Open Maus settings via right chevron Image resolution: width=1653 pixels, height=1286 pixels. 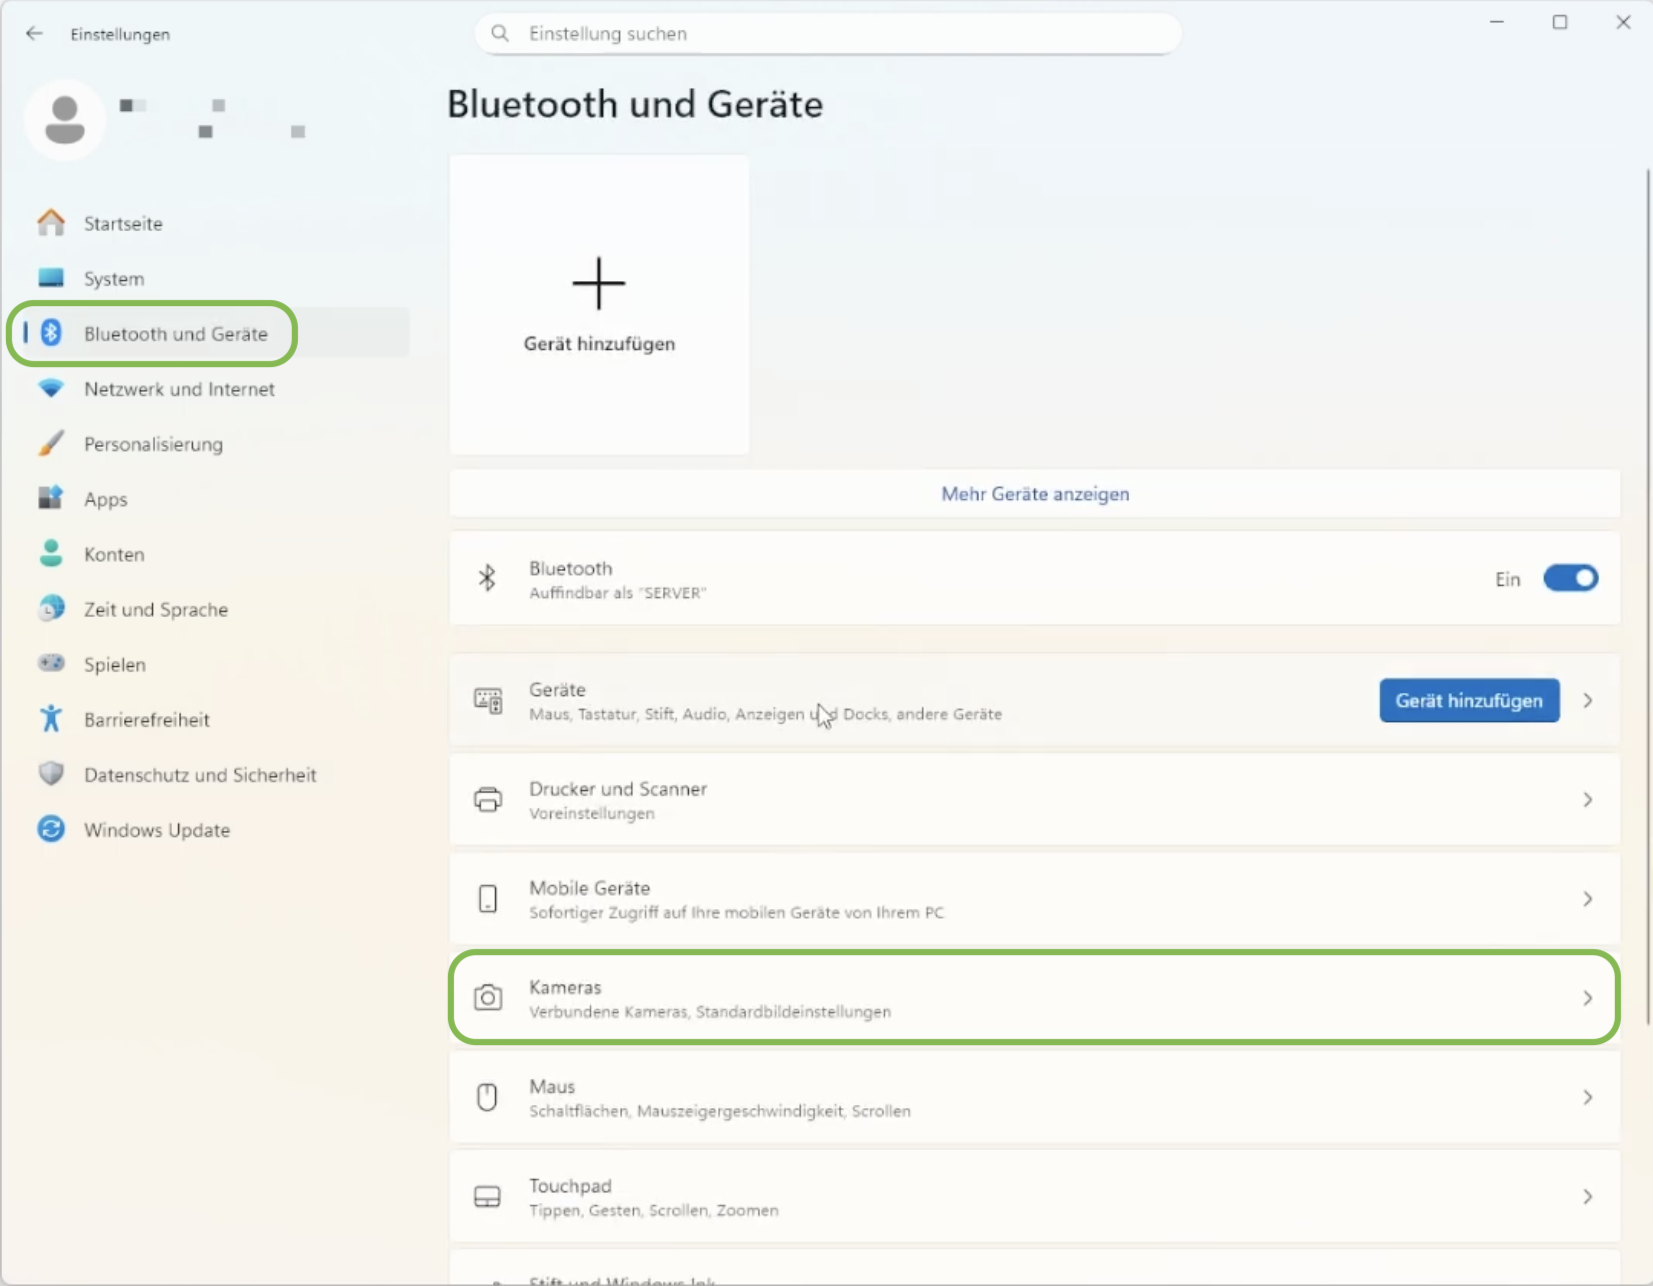(x=1587, y=1097)
